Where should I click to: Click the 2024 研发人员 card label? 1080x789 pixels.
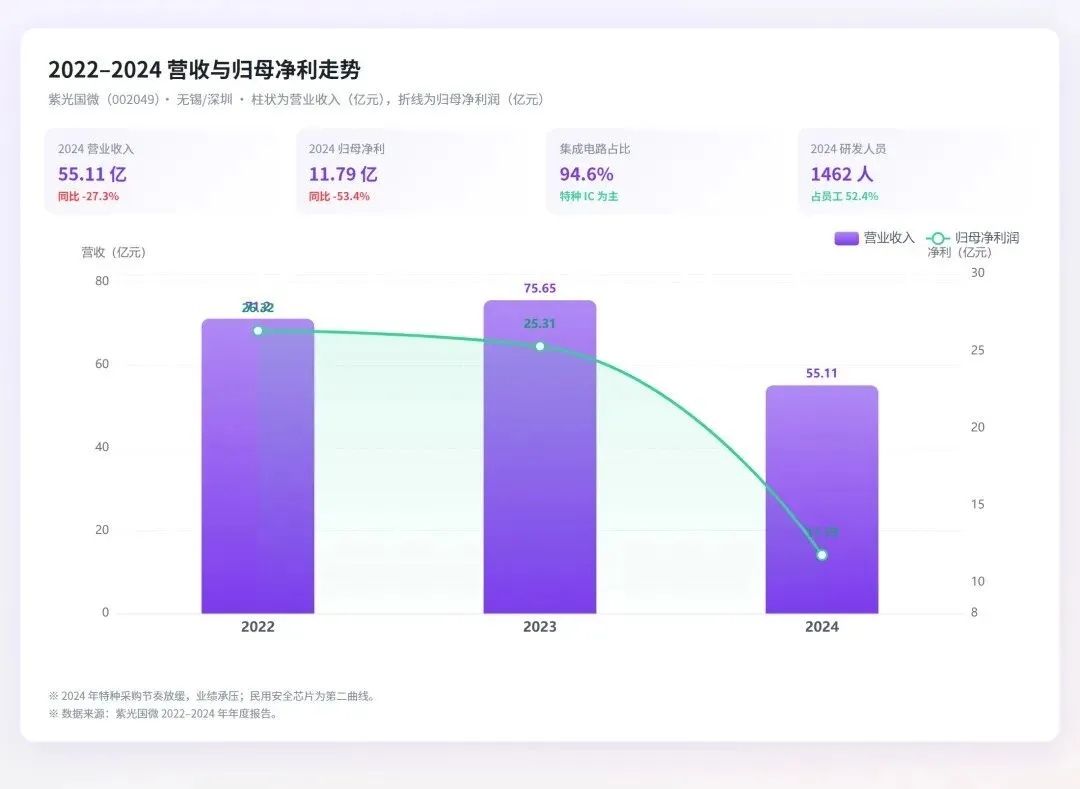click(848, 149)
